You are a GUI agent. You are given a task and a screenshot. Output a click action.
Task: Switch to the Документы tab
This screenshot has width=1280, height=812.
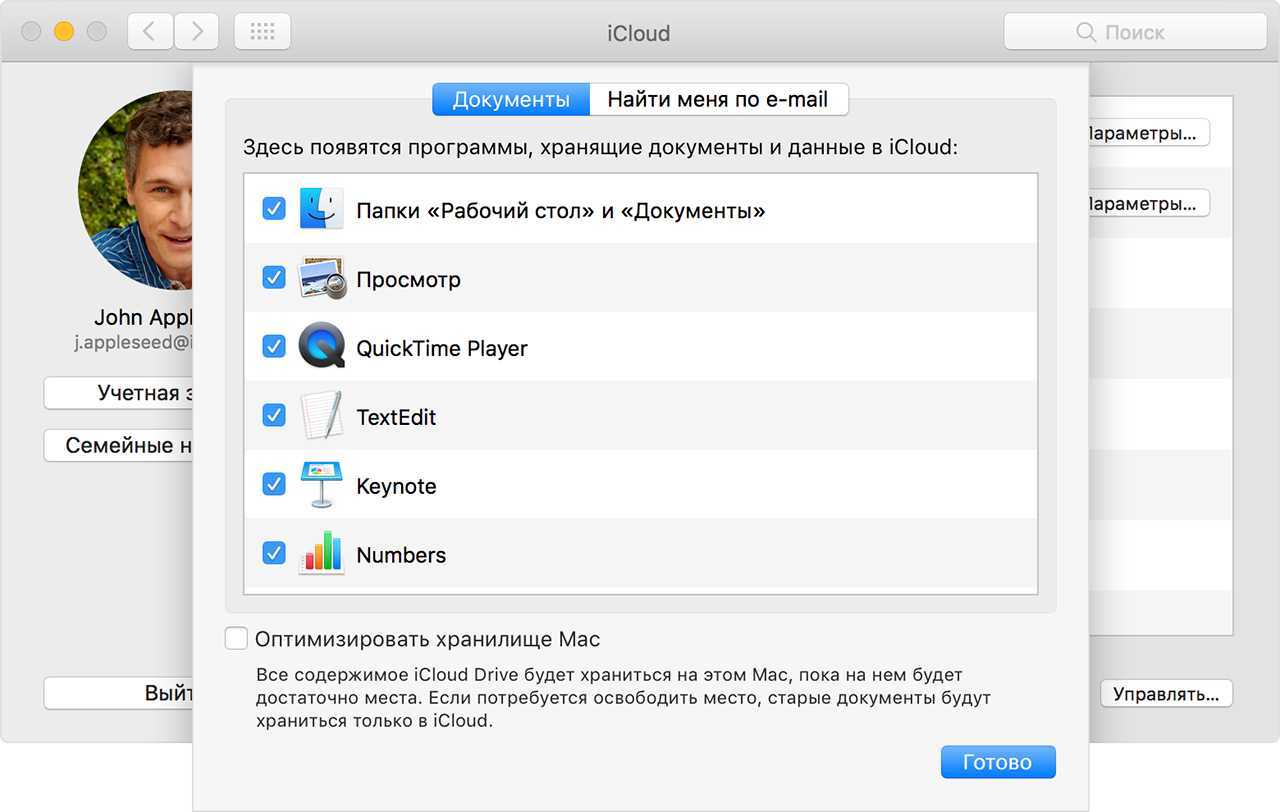pos(511,100)
